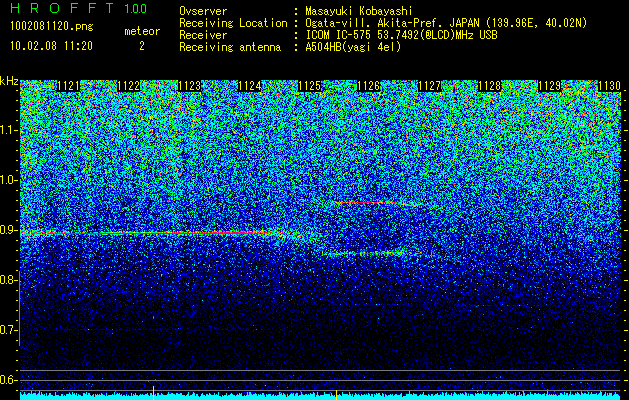Click the meteor count value 2
The width and height of the screenshot is (629, 400).
tap(142, 46)
